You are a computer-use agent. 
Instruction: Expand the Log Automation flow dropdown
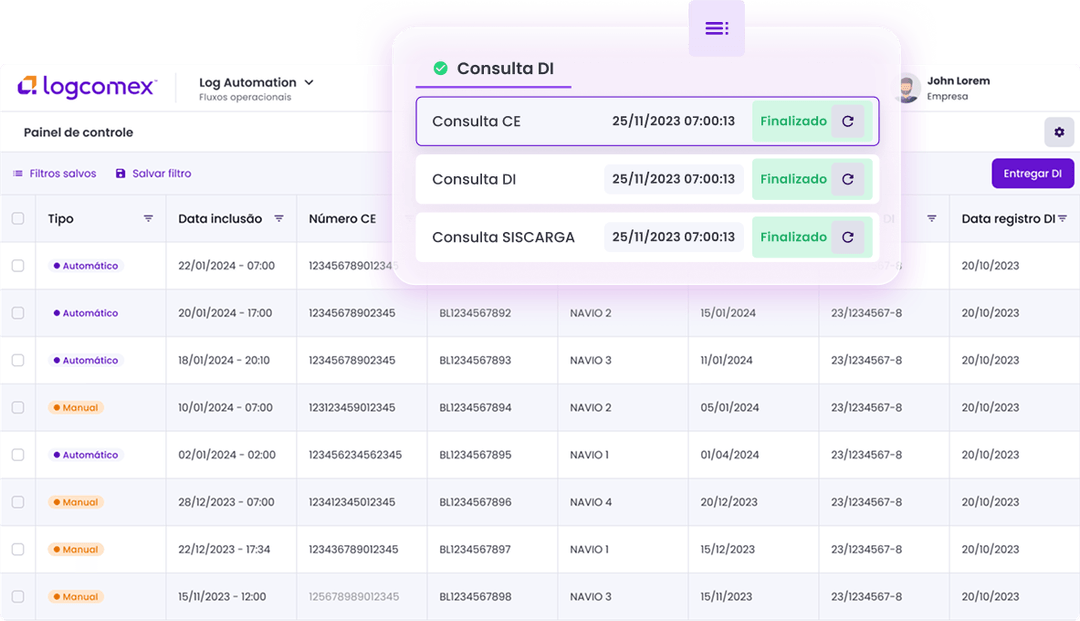pos(309,82)
